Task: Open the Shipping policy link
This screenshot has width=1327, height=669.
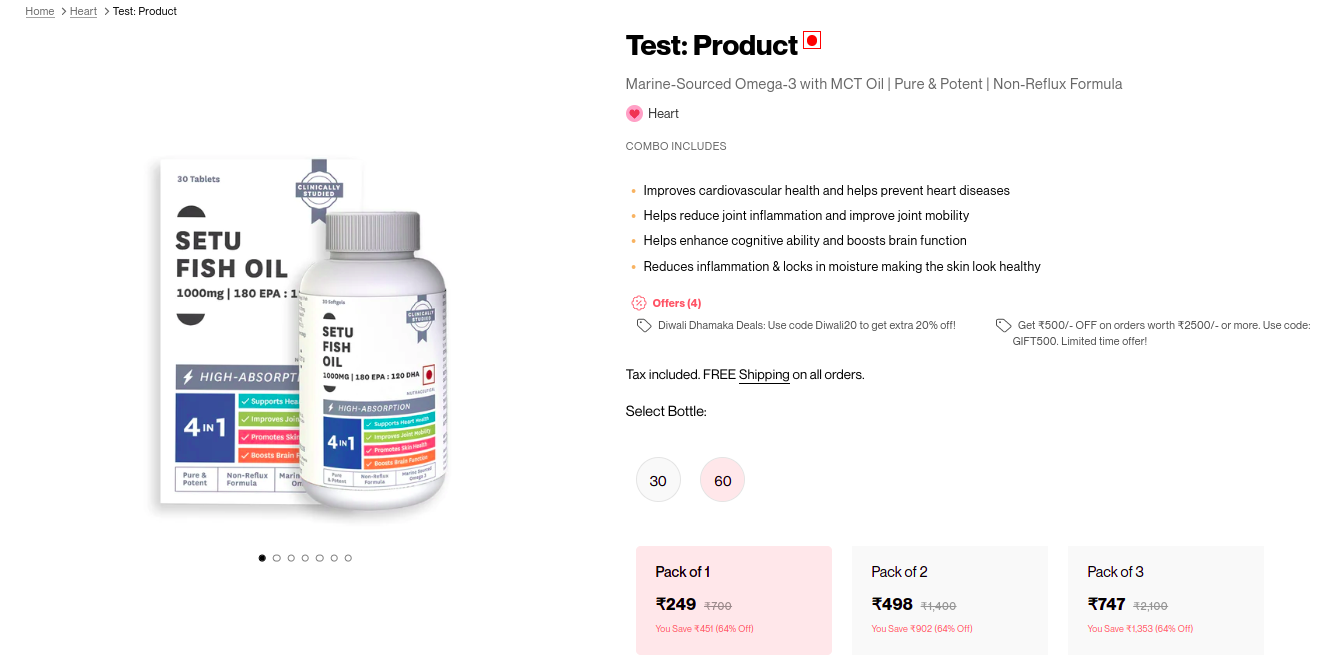Action: 764,375
